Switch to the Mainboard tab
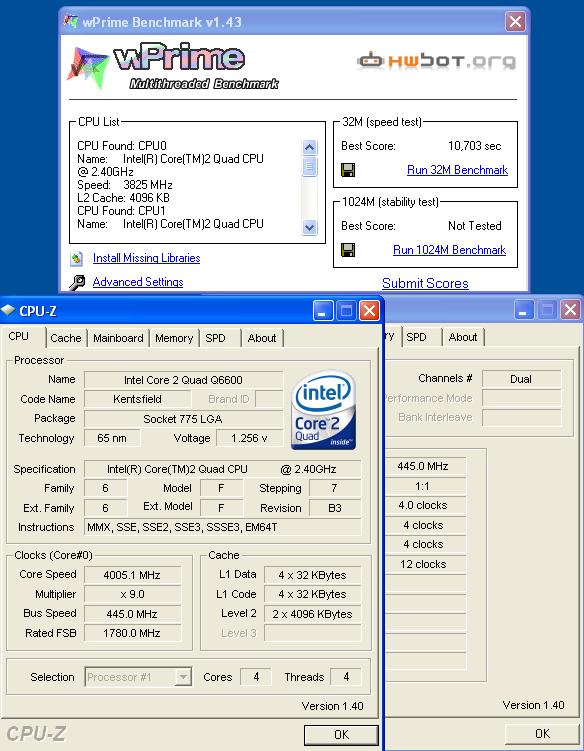This screenshot has height=751, width=584. pos(118,338)
